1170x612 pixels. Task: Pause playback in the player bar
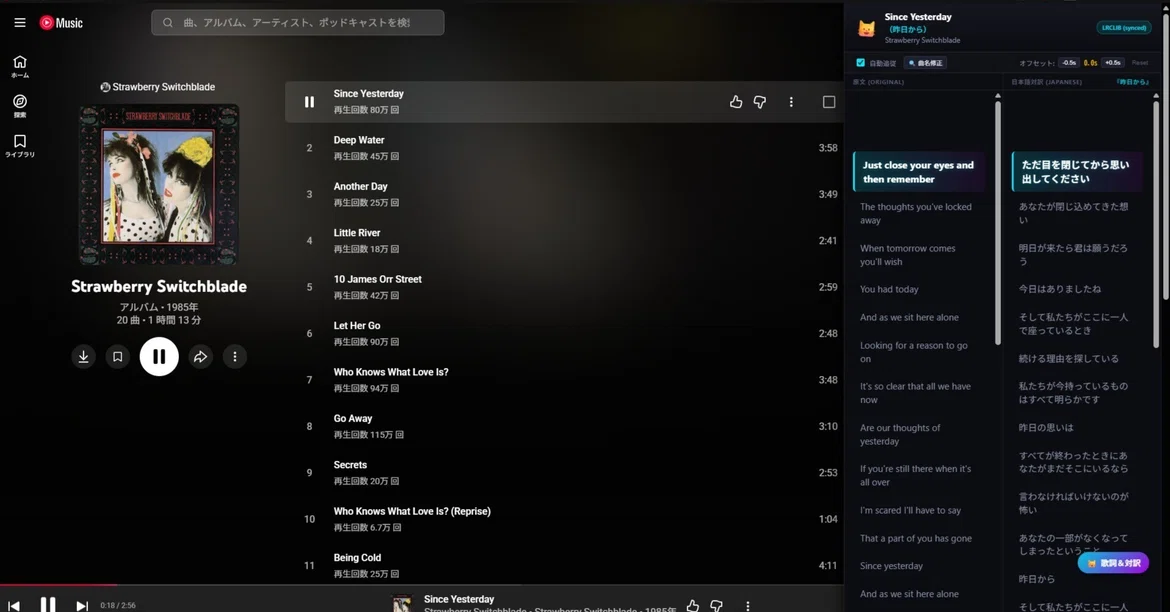[x=48, y=605]
